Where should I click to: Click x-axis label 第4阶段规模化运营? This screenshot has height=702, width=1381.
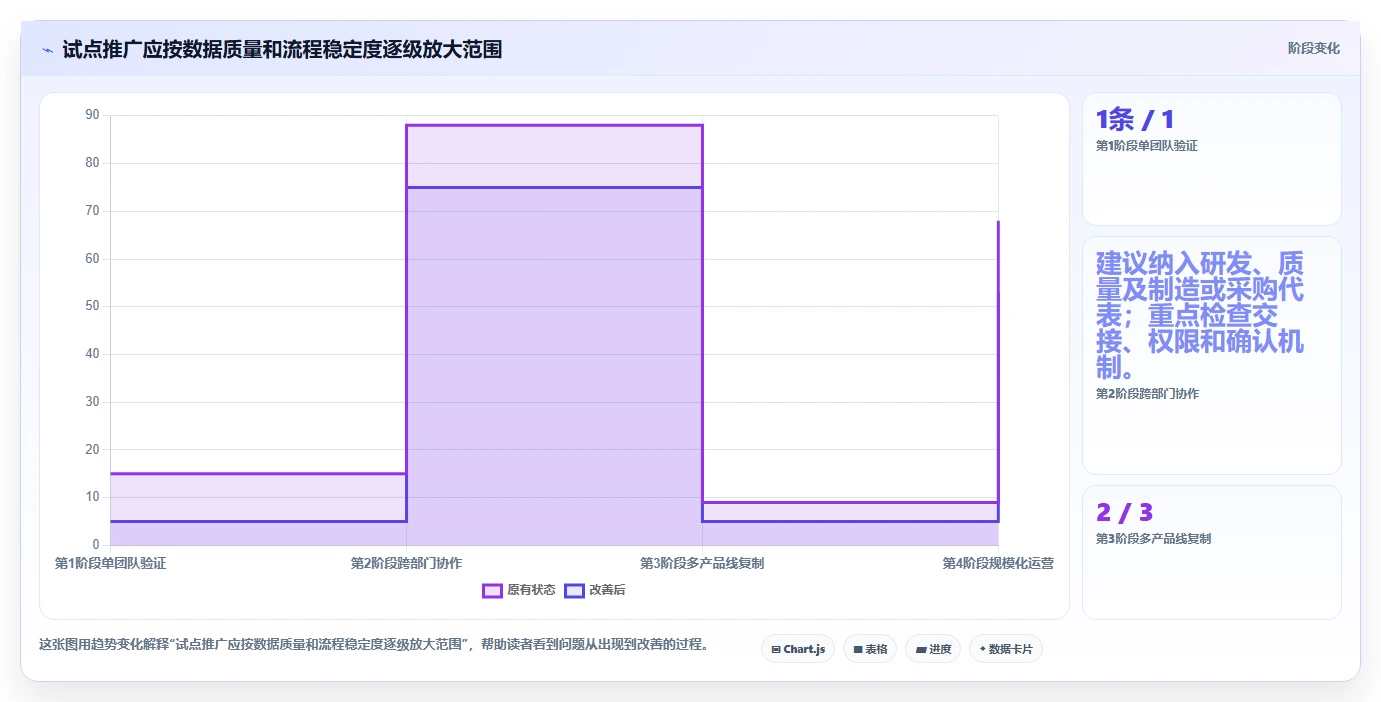click(x=998, y=563)
